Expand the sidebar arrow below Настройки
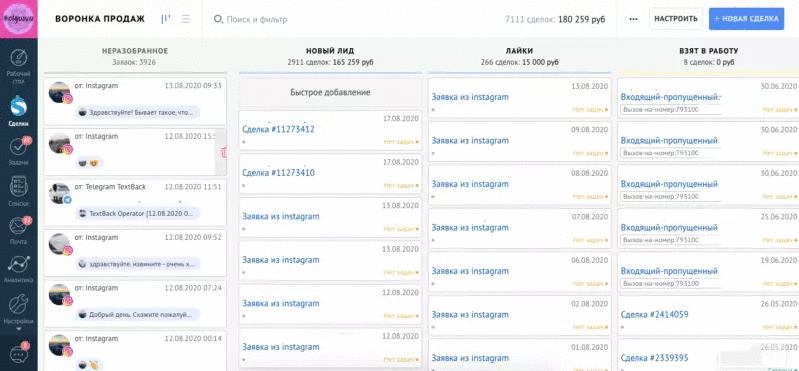 19,329
